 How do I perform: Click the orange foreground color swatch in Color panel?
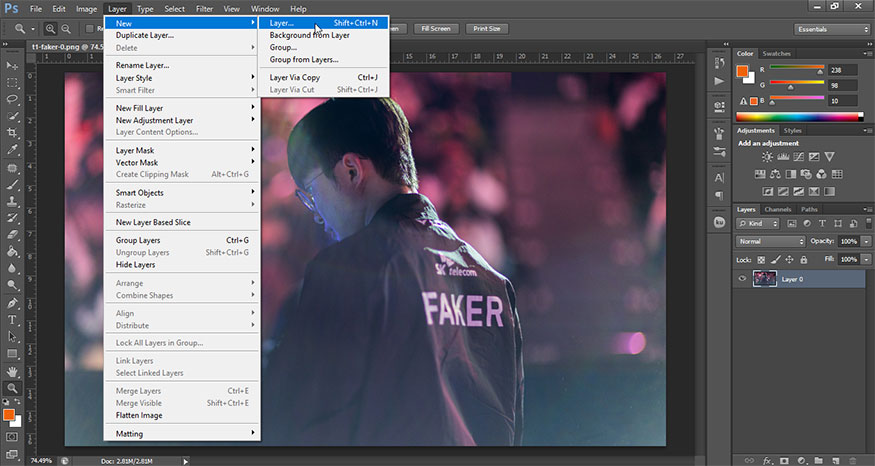[742, 70]
